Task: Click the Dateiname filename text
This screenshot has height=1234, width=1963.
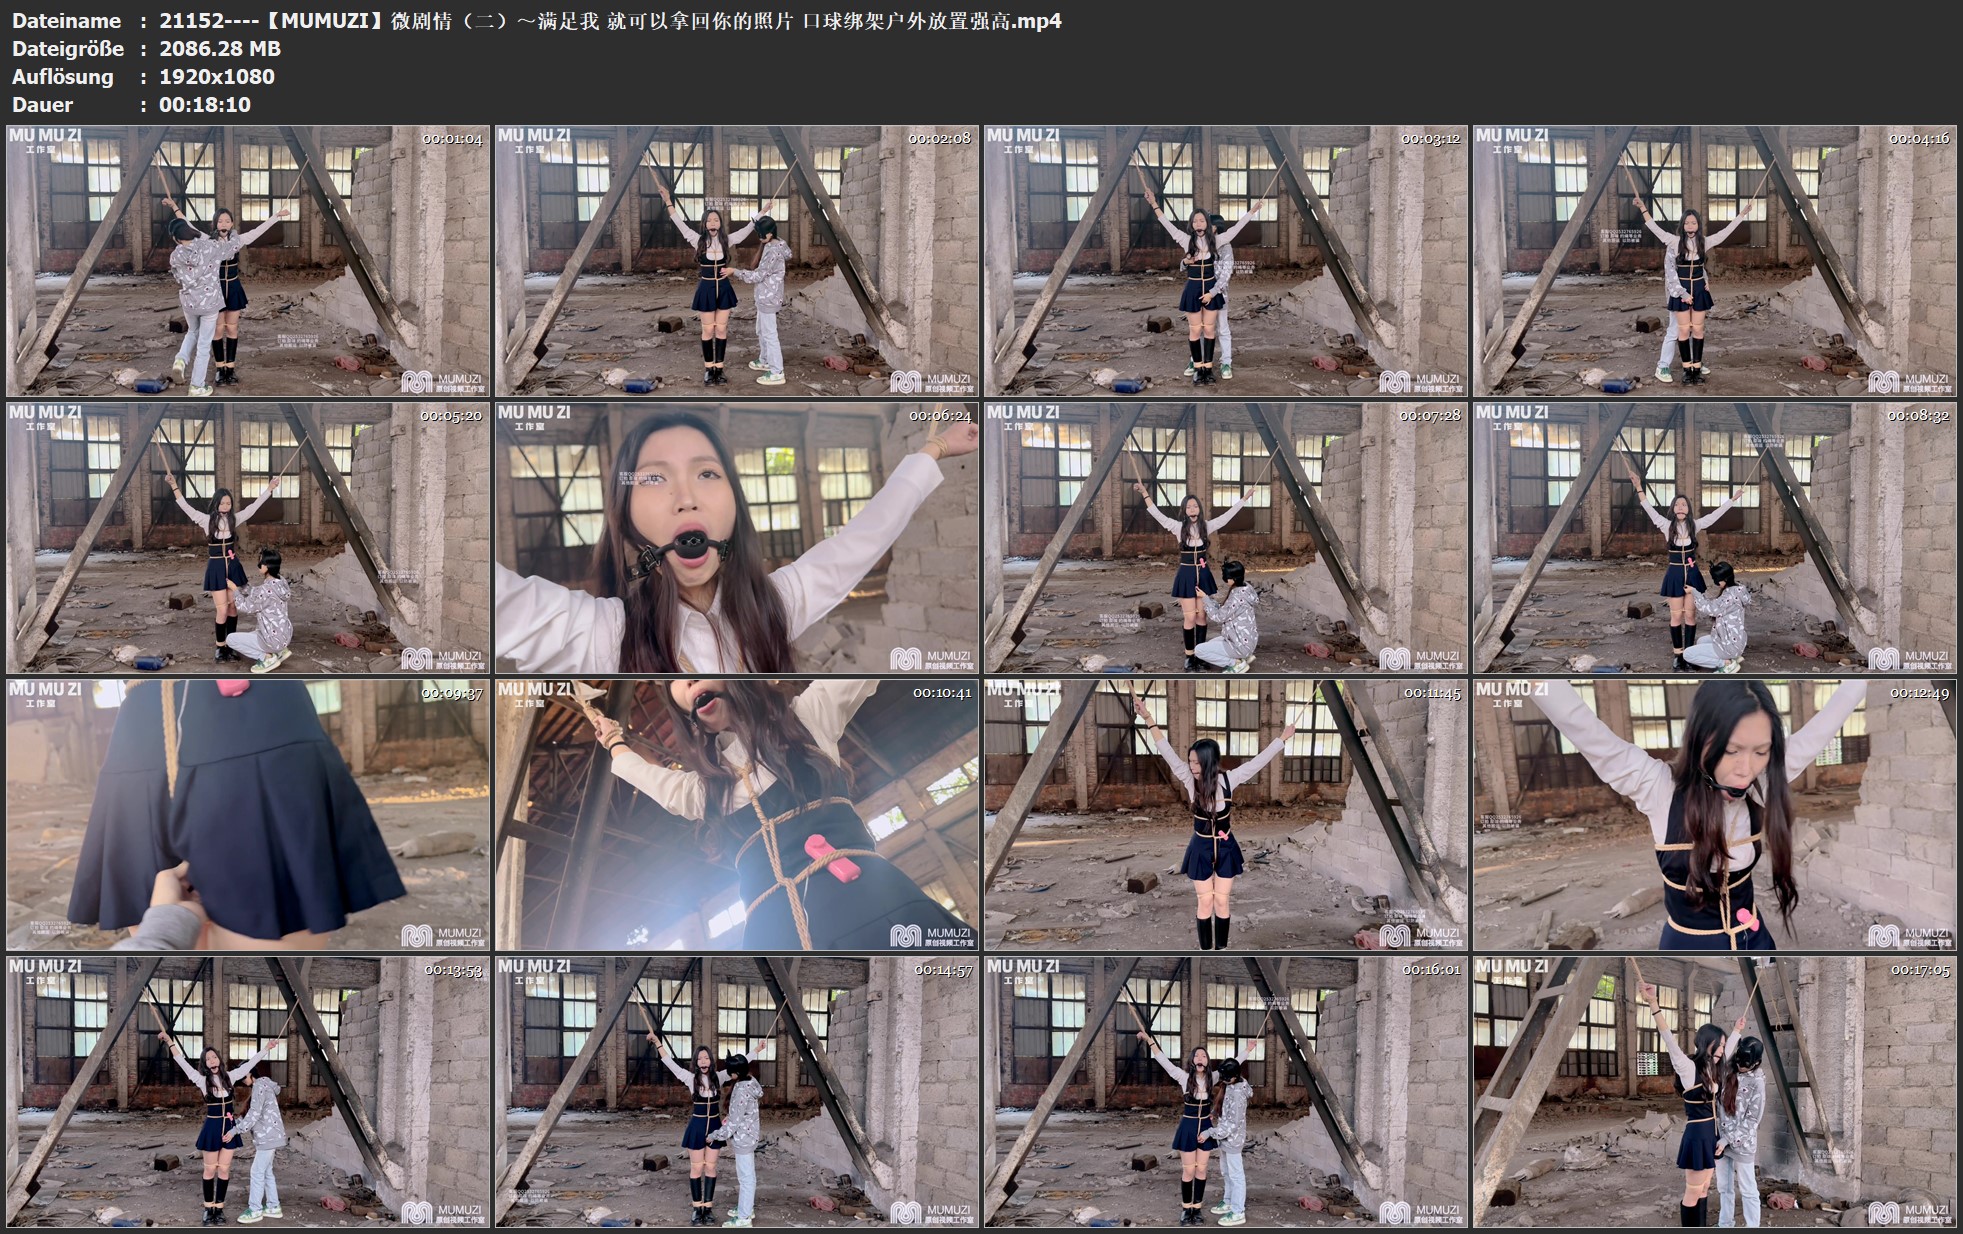Action: (x=610, y=21)
